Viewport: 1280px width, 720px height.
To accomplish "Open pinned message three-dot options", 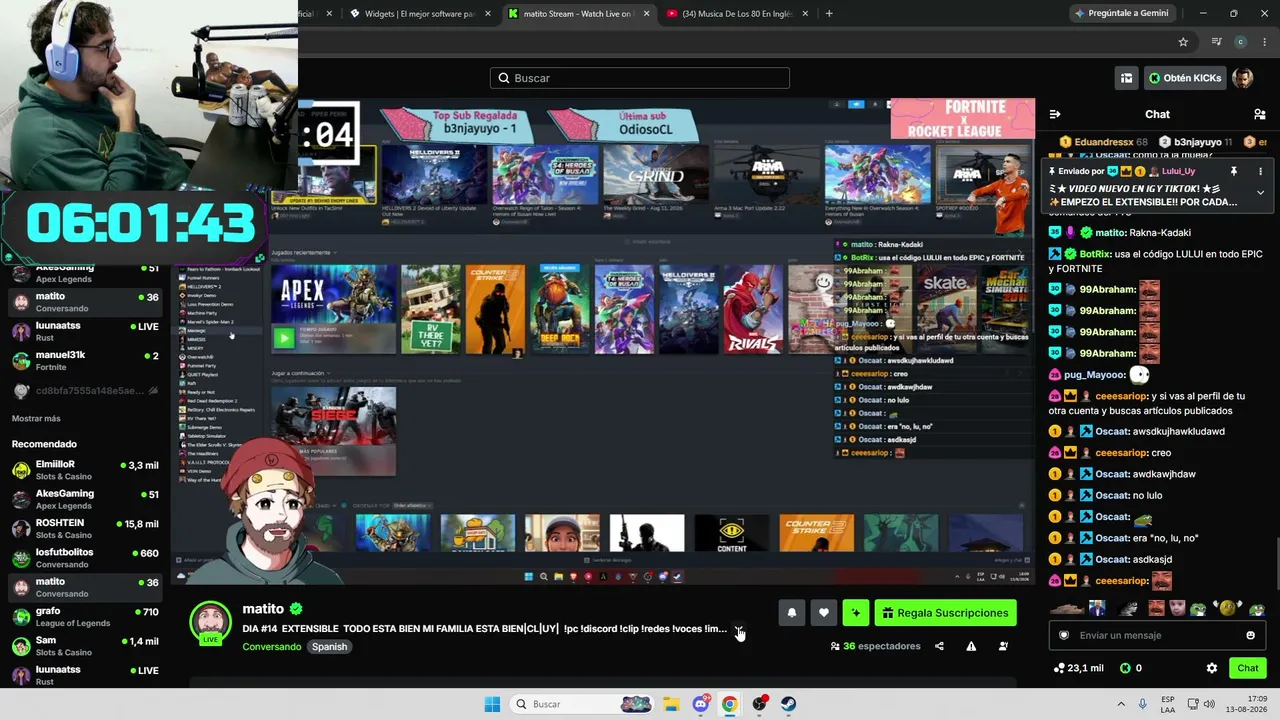I will (1260, 171).
